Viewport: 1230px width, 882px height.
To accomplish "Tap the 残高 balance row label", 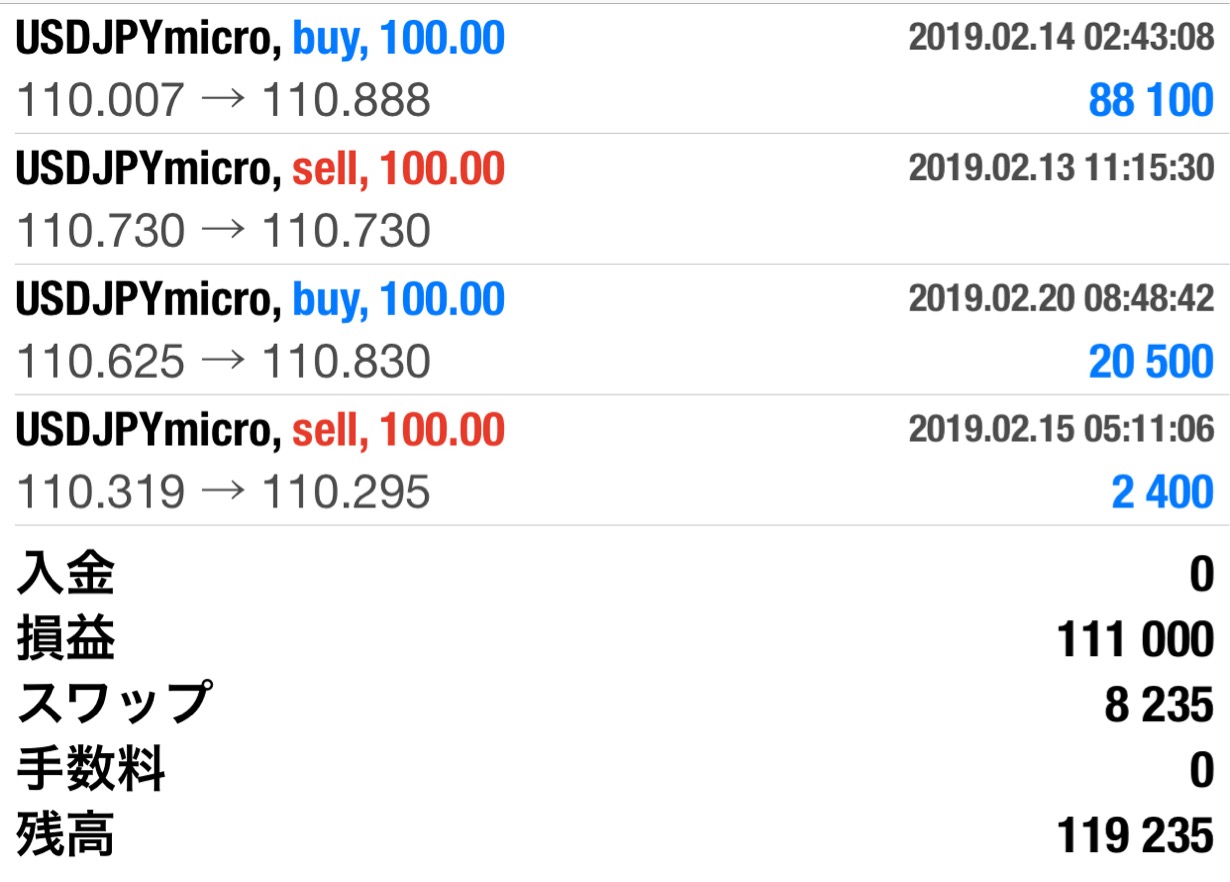I will (x=66, y=835).
